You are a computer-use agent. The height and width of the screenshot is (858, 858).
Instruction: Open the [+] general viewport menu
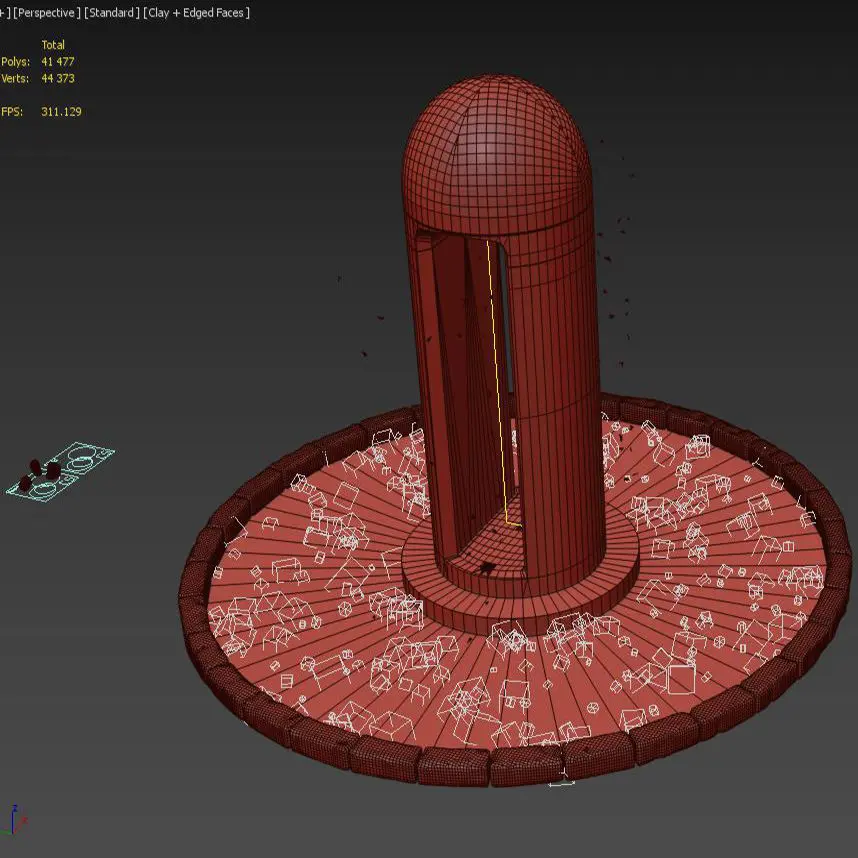pyautogui.click(x=5, y=13)
